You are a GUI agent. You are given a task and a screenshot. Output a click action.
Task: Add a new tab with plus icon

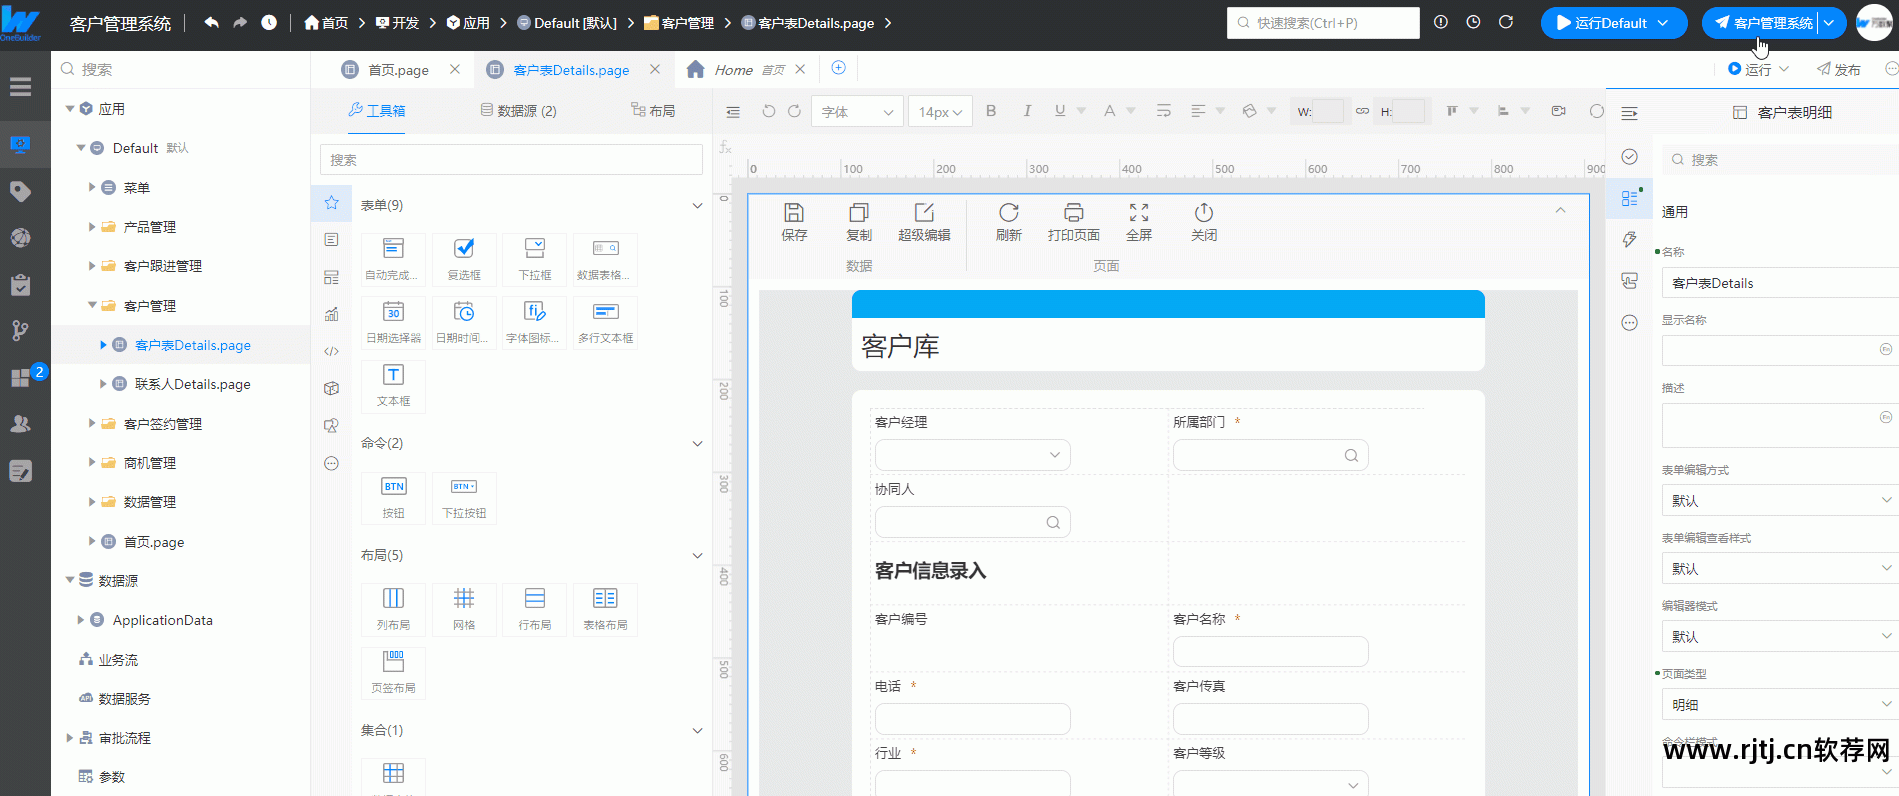pos(839,68)
